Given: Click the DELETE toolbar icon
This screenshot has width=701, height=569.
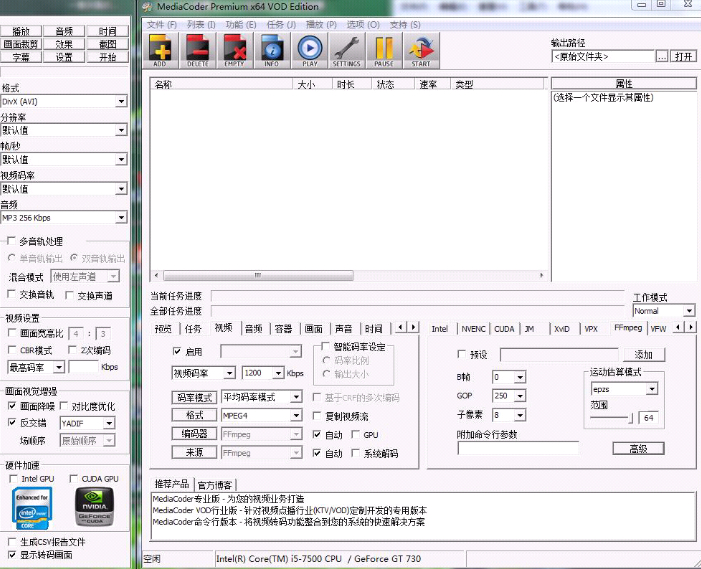Looking at the screenshot, I should (x=198, y=50).
